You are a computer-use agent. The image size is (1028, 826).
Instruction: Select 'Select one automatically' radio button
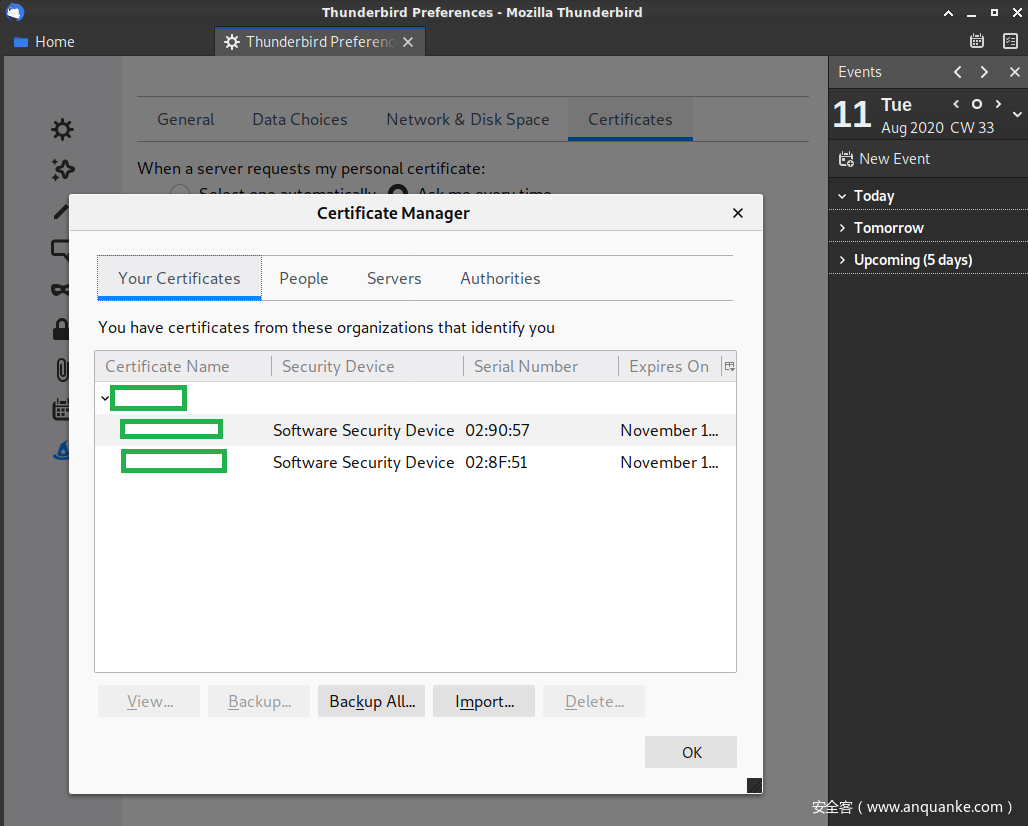(180, 191)
